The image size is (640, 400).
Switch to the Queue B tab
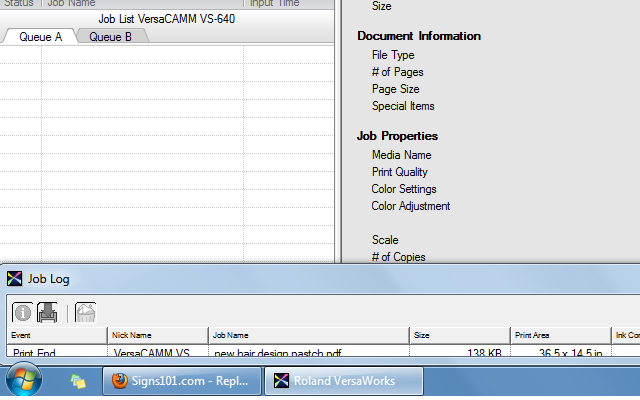pos(111,37)
